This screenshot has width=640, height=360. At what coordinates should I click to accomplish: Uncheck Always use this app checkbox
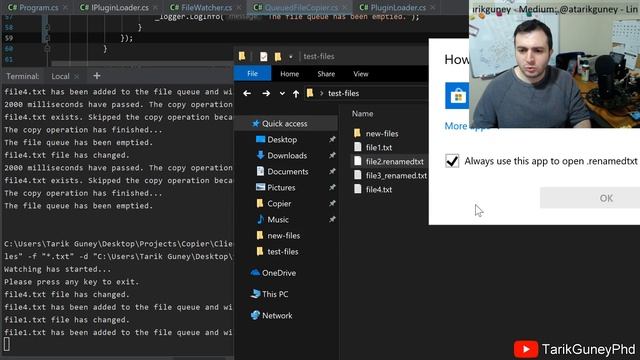452,161
